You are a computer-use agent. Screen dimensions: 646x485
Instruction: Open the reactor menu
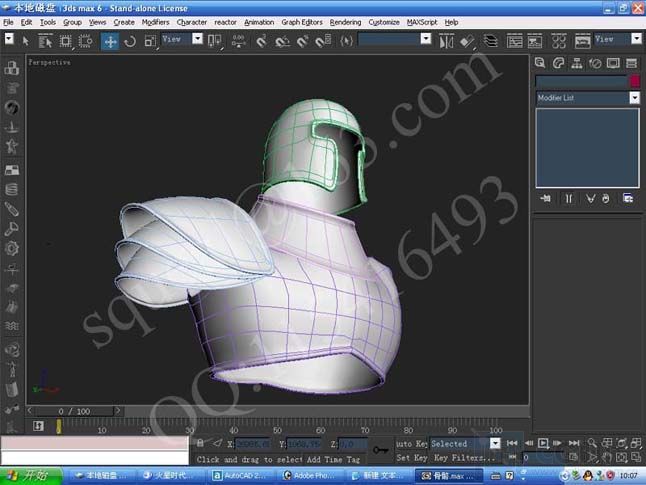(225, 22)
